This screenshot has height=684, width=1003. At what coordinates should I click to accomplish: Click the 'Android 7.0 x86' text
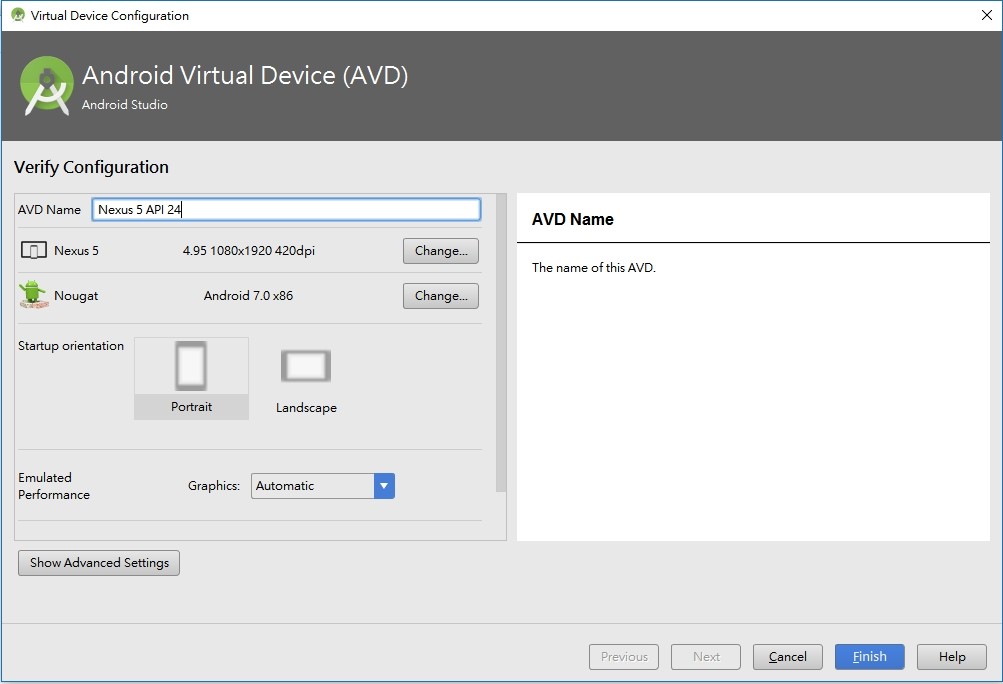[248, 296]
